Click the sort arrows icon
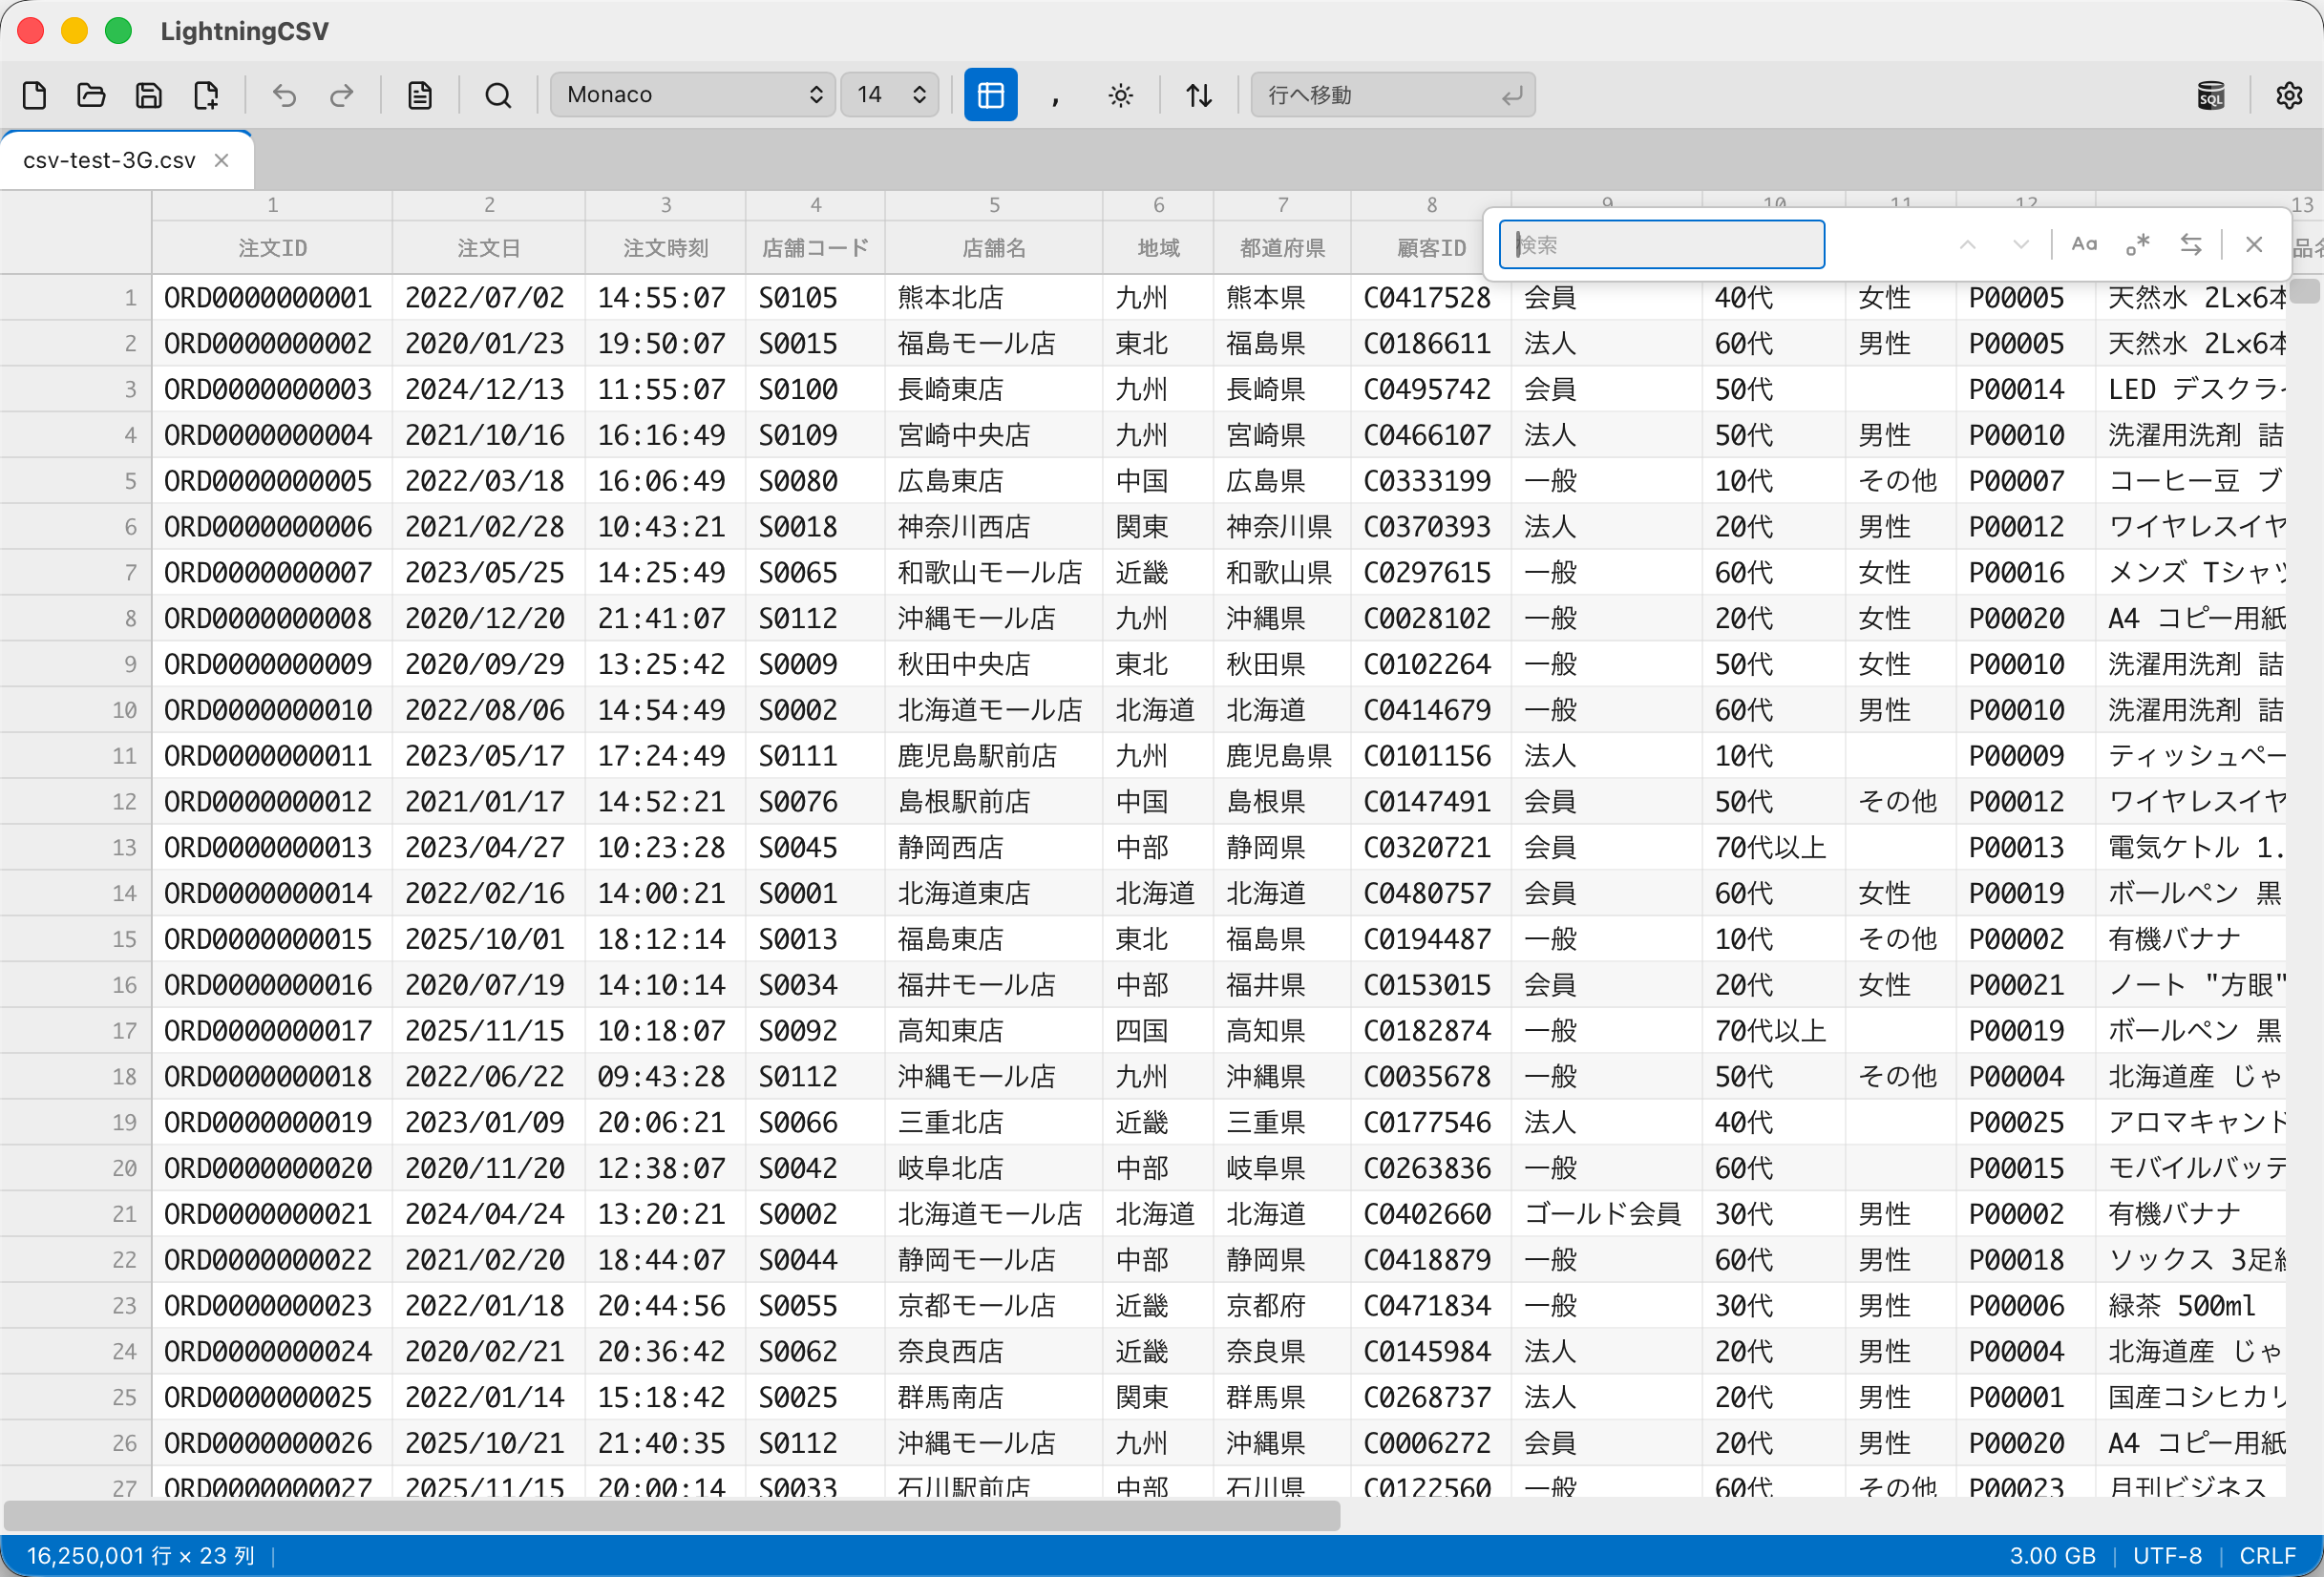The image size is (2324, 1577). tap(1199, 95)
